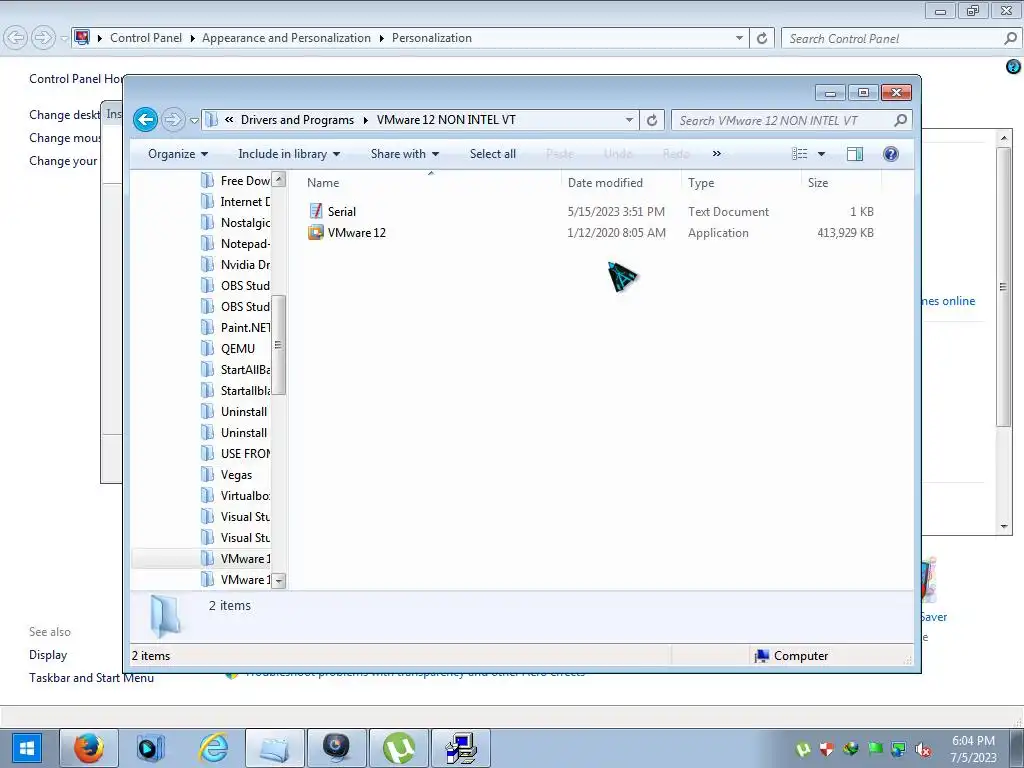Select the Nostalgic folder in tree
The height and width of the screenshot is (768, 1024).
tap(245, 223)
